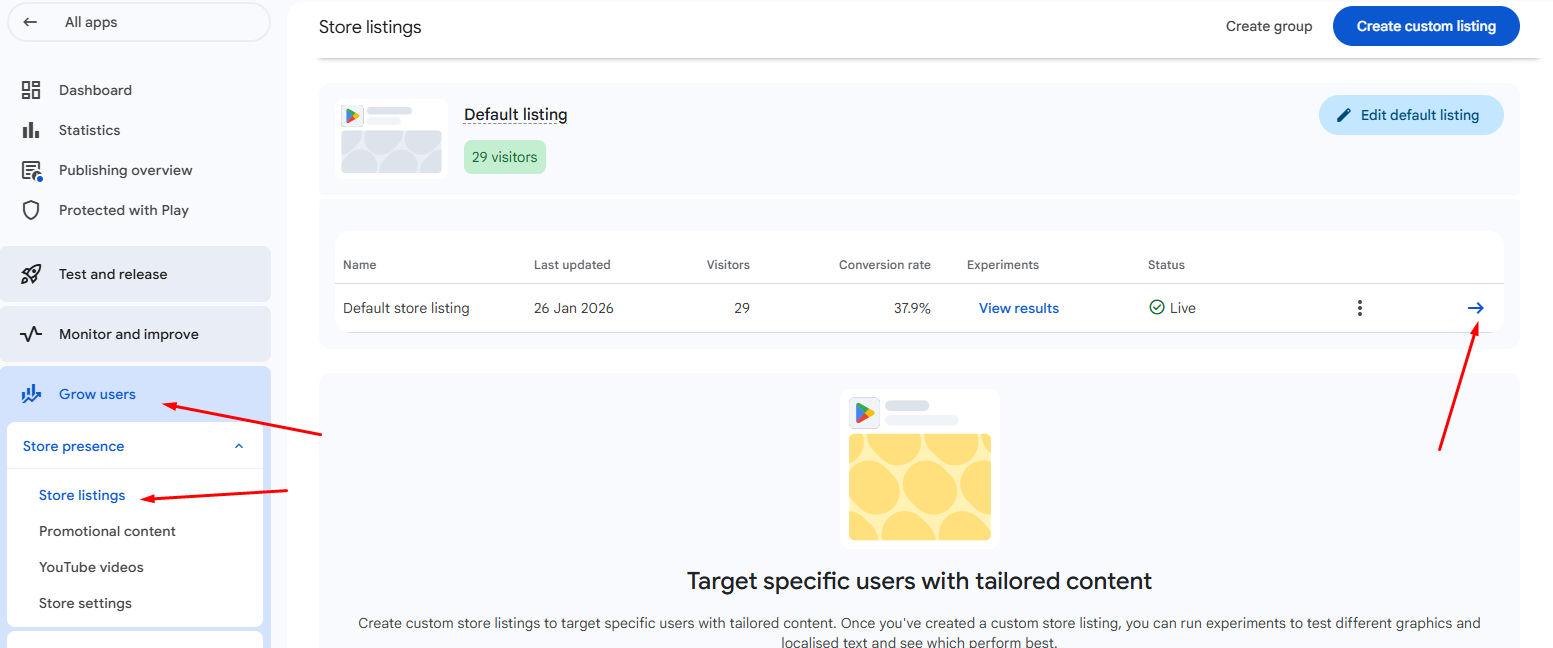Click the Monitor and improve pulse icon

point(31,334)
